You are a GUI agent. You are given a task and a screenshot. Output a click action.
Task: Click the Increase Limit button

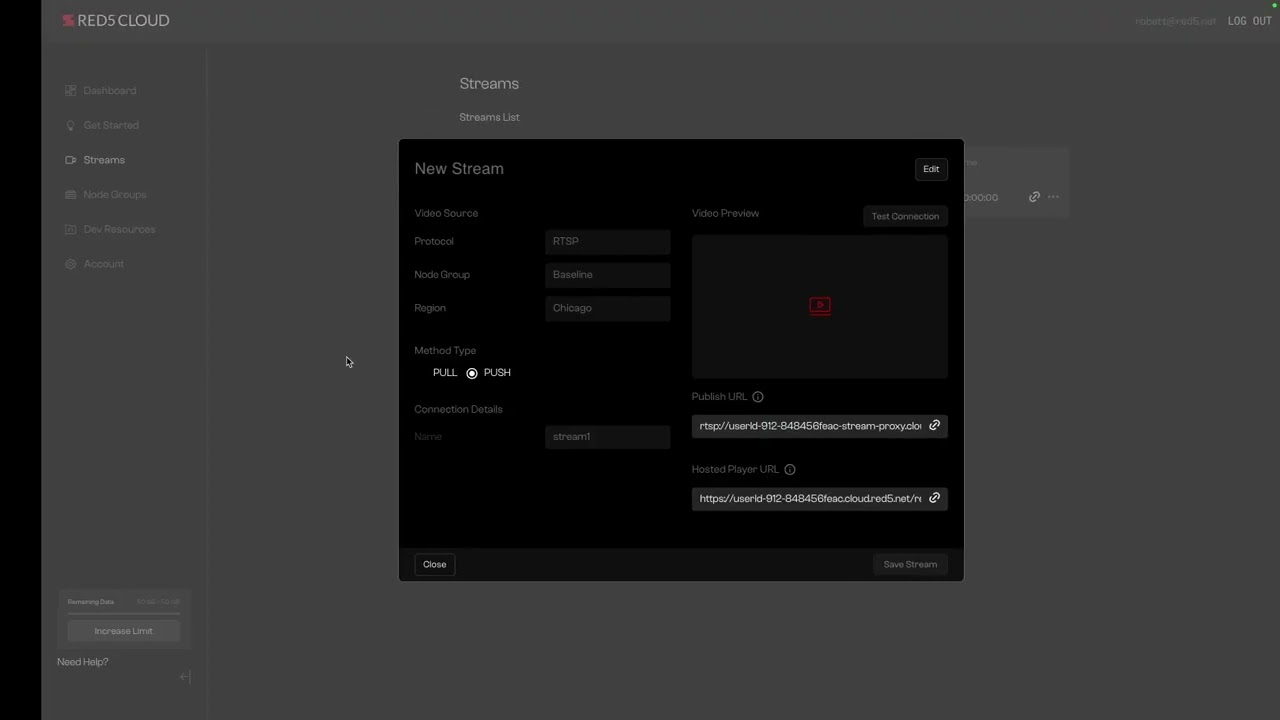click(x=124, y=631)
